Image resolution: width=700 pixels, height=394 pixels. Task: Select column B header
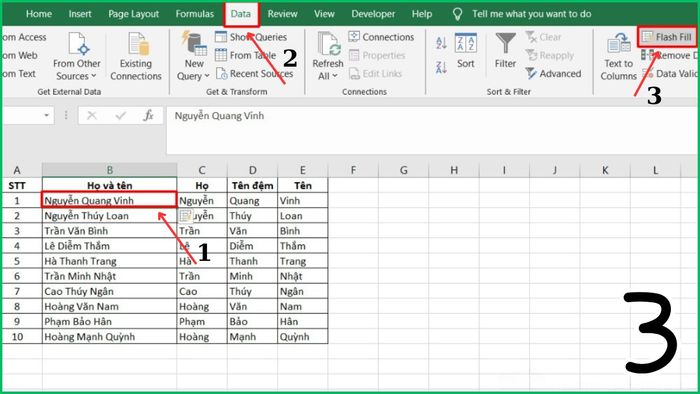pos(109,170)
